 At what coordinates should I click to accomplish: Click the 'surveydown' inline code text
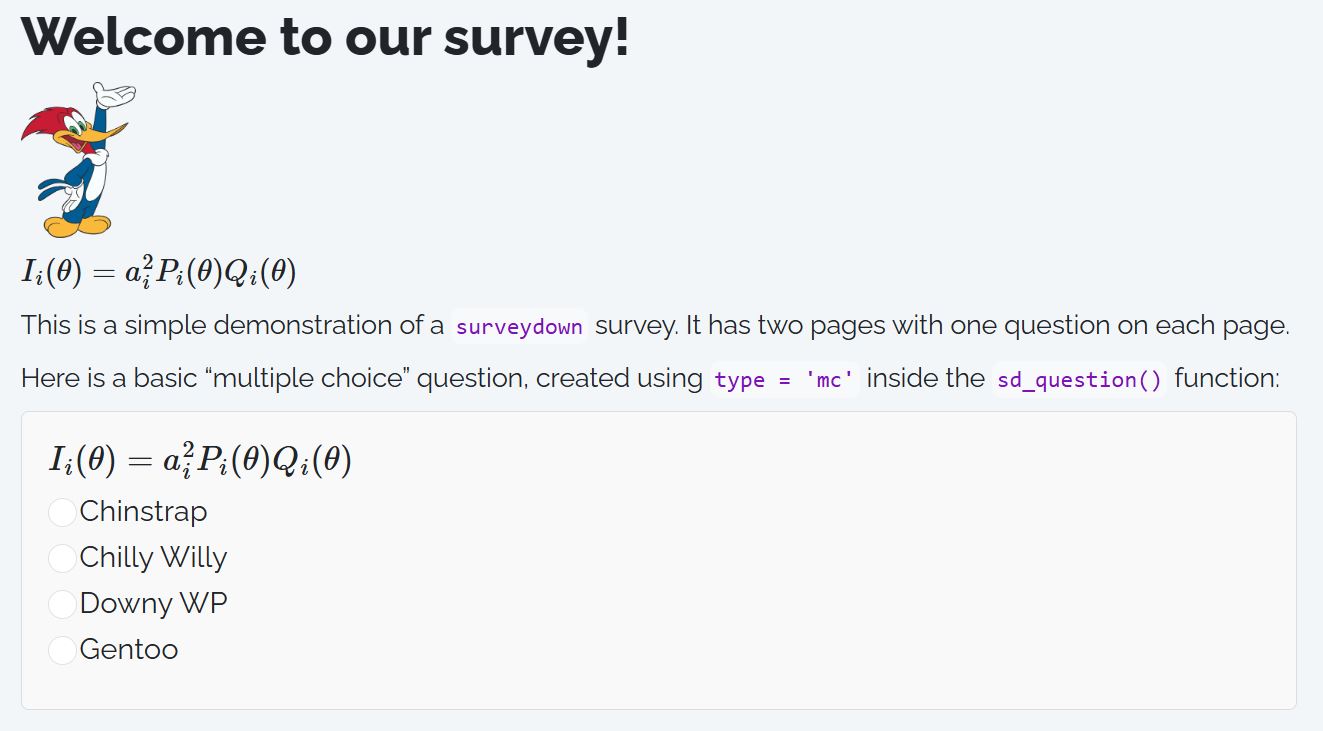point(519,327)
